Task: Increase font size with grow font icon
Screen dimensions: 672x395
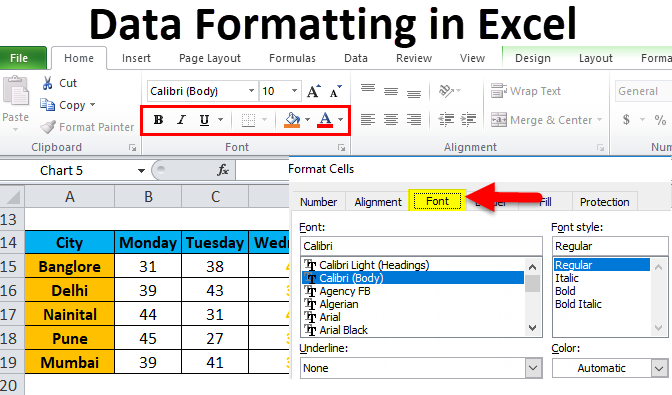Action: [314, 91]
